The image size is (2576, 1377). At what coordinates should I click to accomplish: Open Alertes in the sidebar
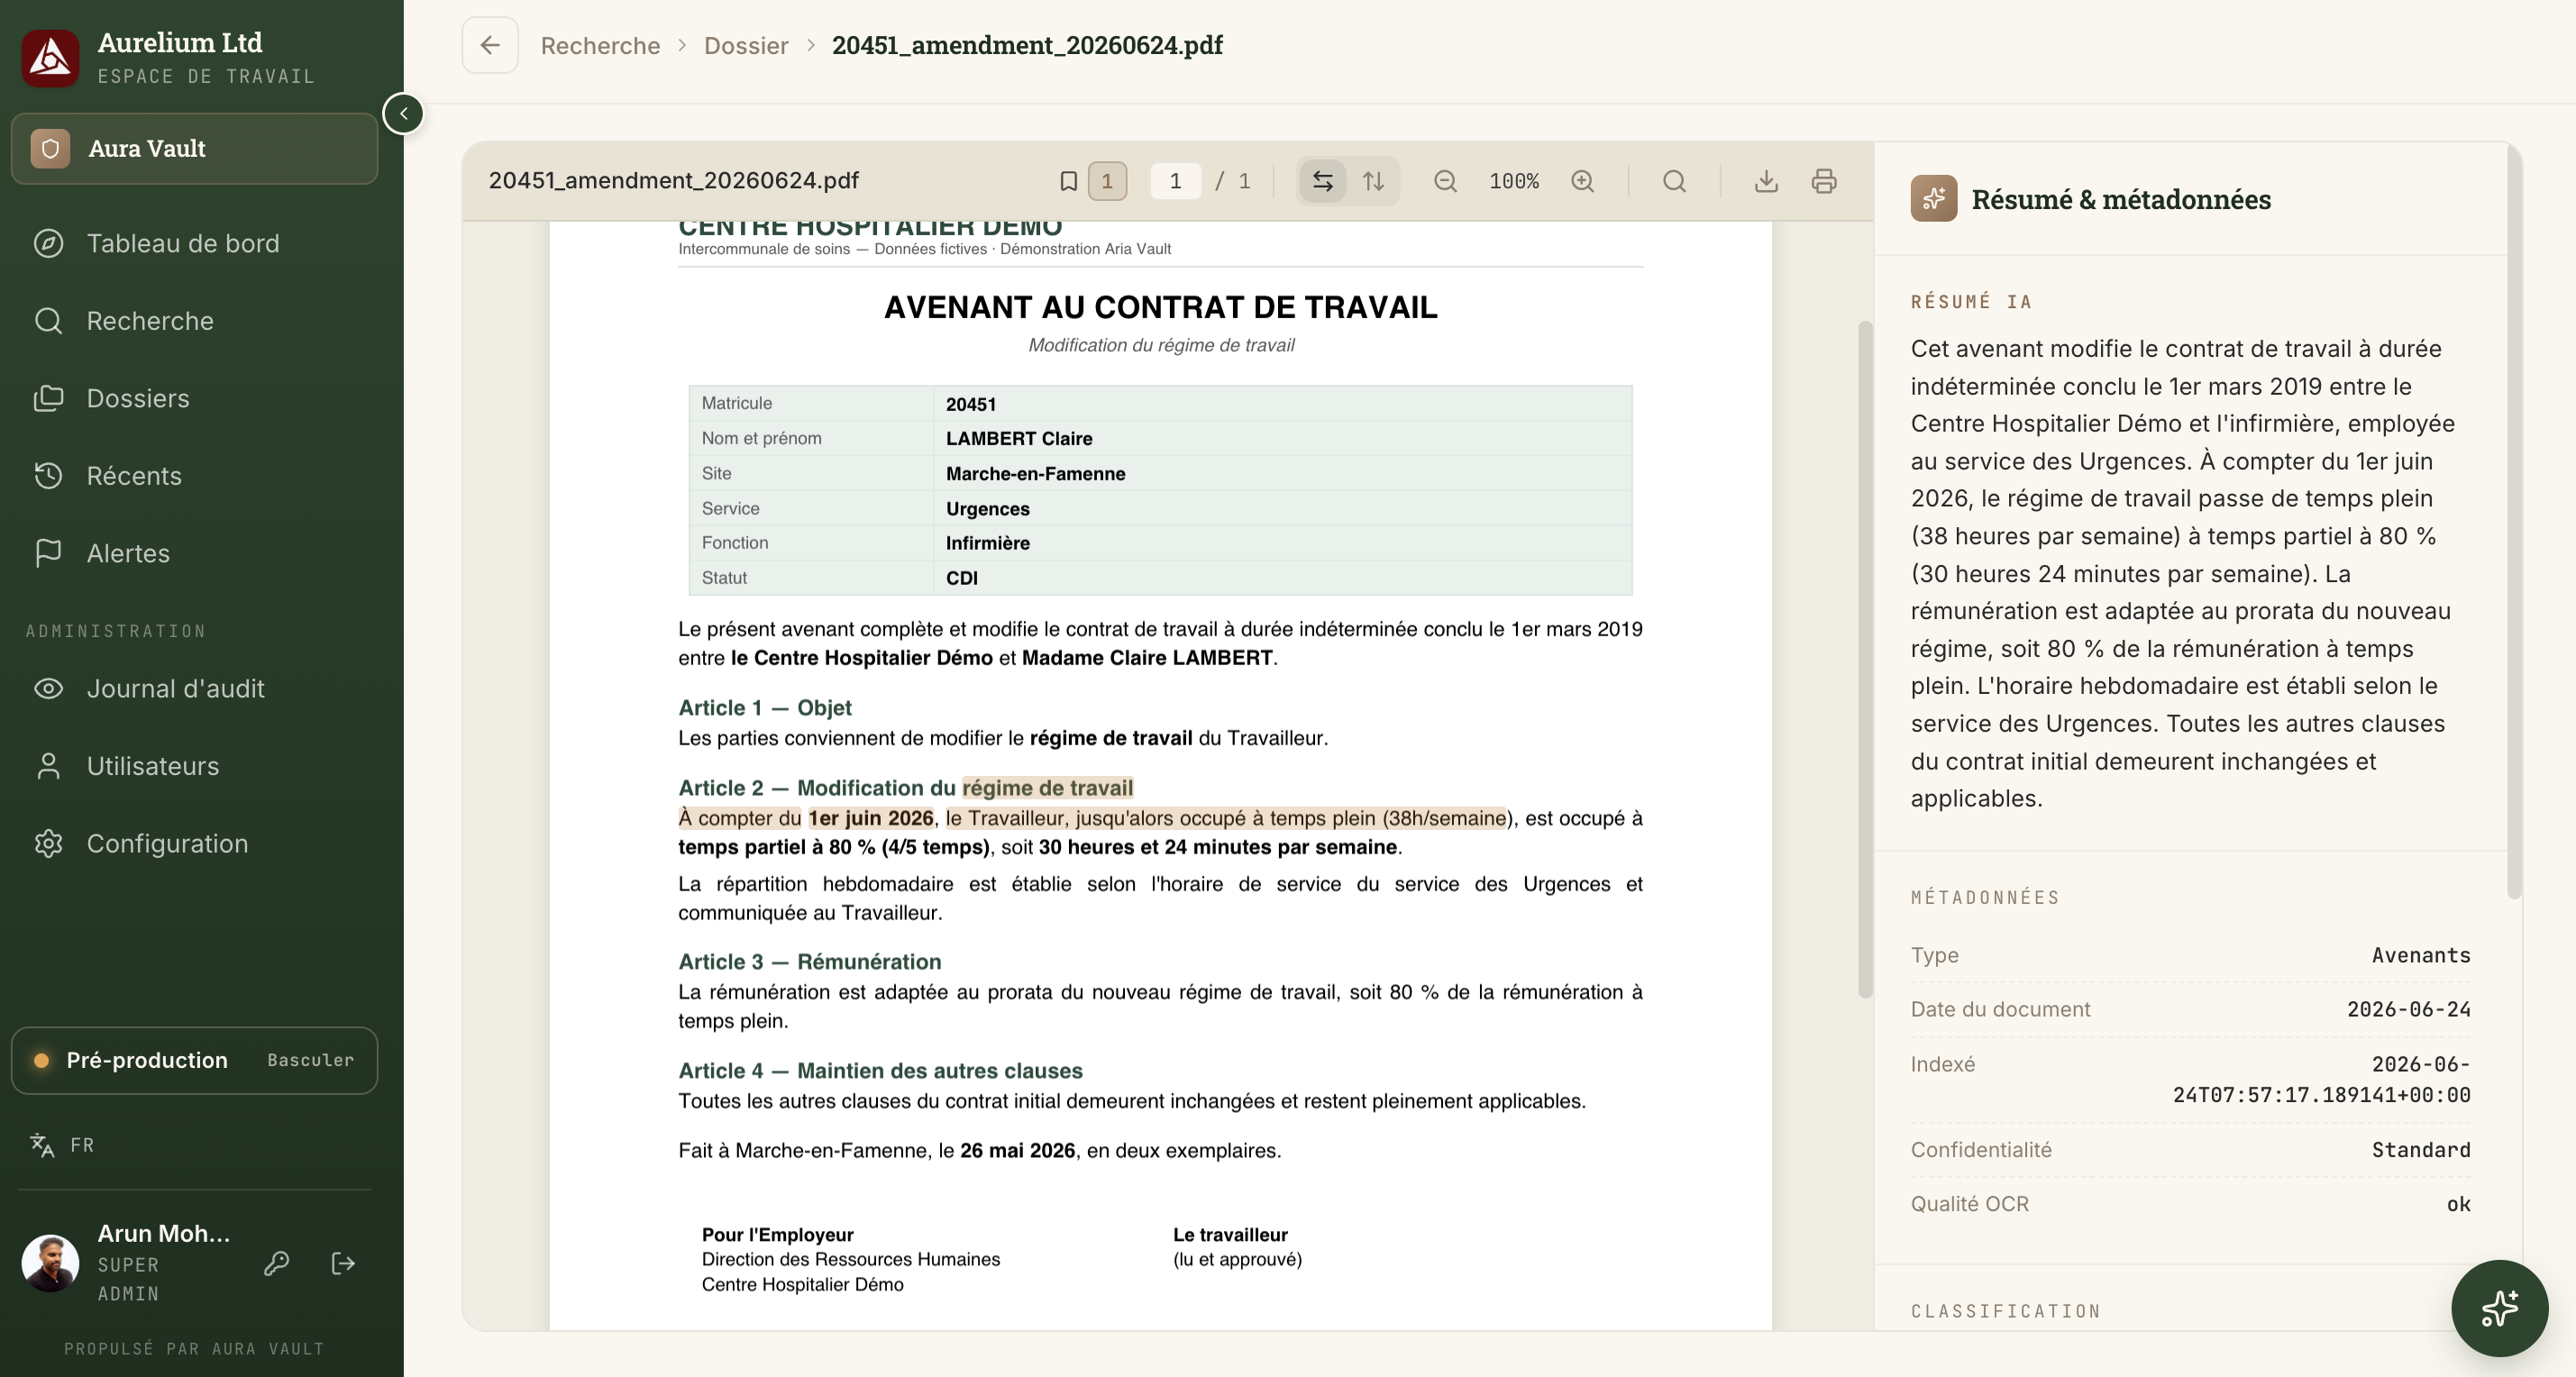[128, 553]
